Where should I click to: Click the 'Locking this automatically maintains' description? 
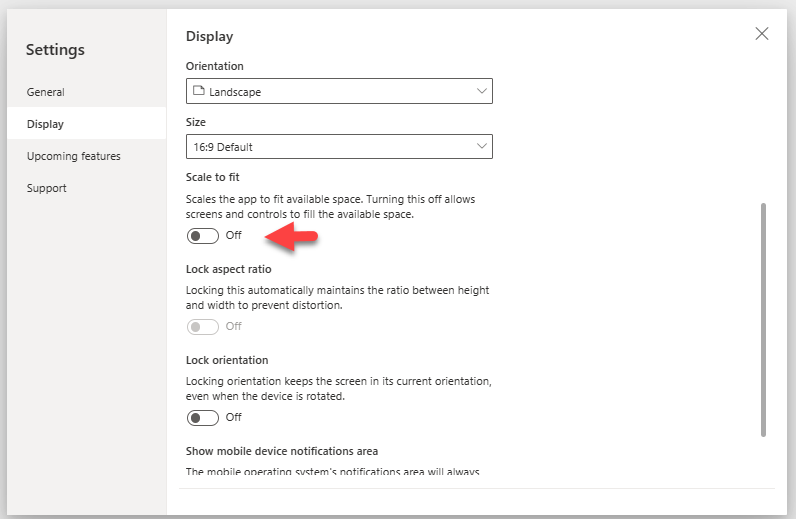[338, 298]
